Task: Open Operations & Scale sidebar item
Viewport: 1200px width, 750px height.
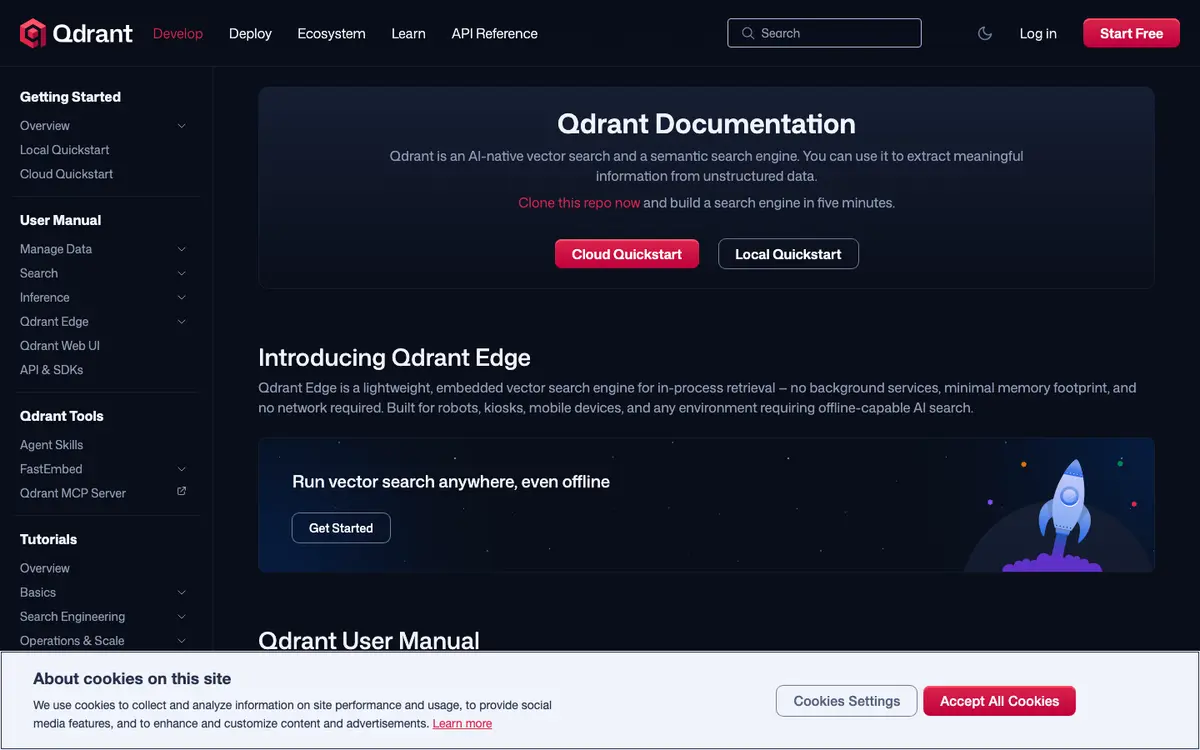Action: click(72, 640)
